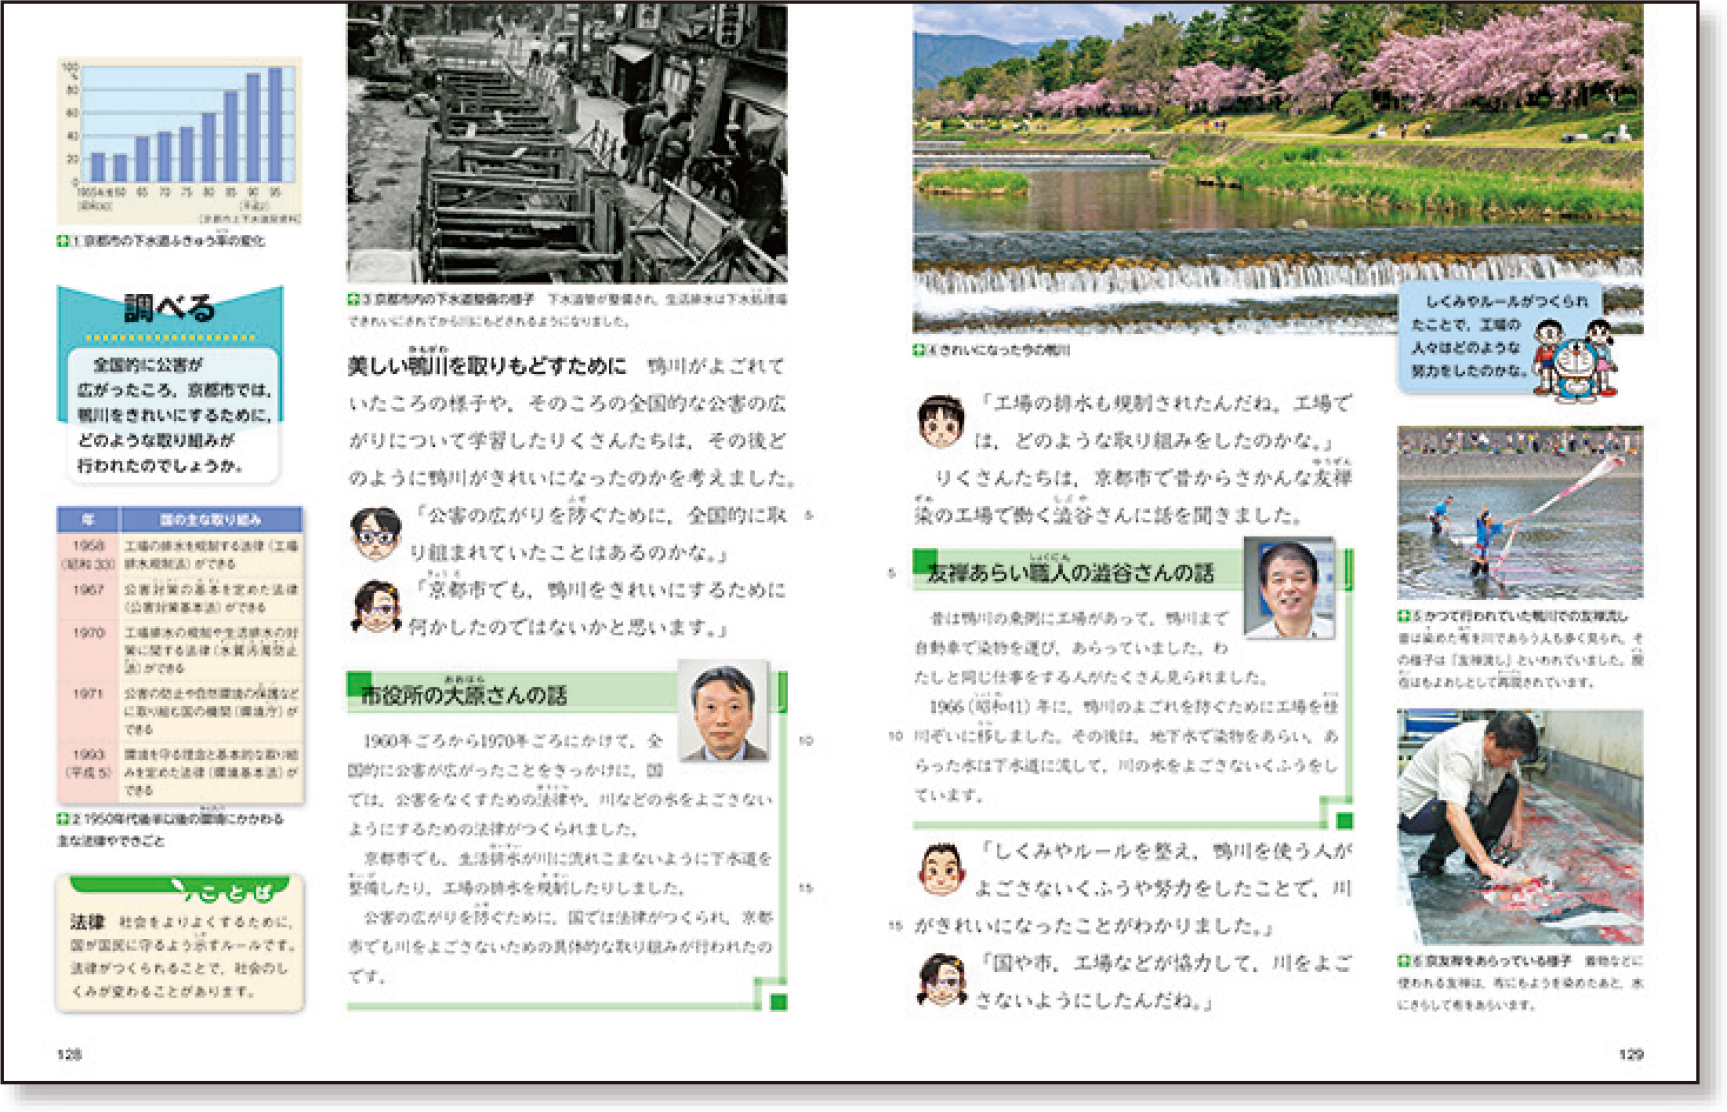Open the photo of people washing cloth in river
Viewport: 1727px width, 1112px height.
(1519, 513)
